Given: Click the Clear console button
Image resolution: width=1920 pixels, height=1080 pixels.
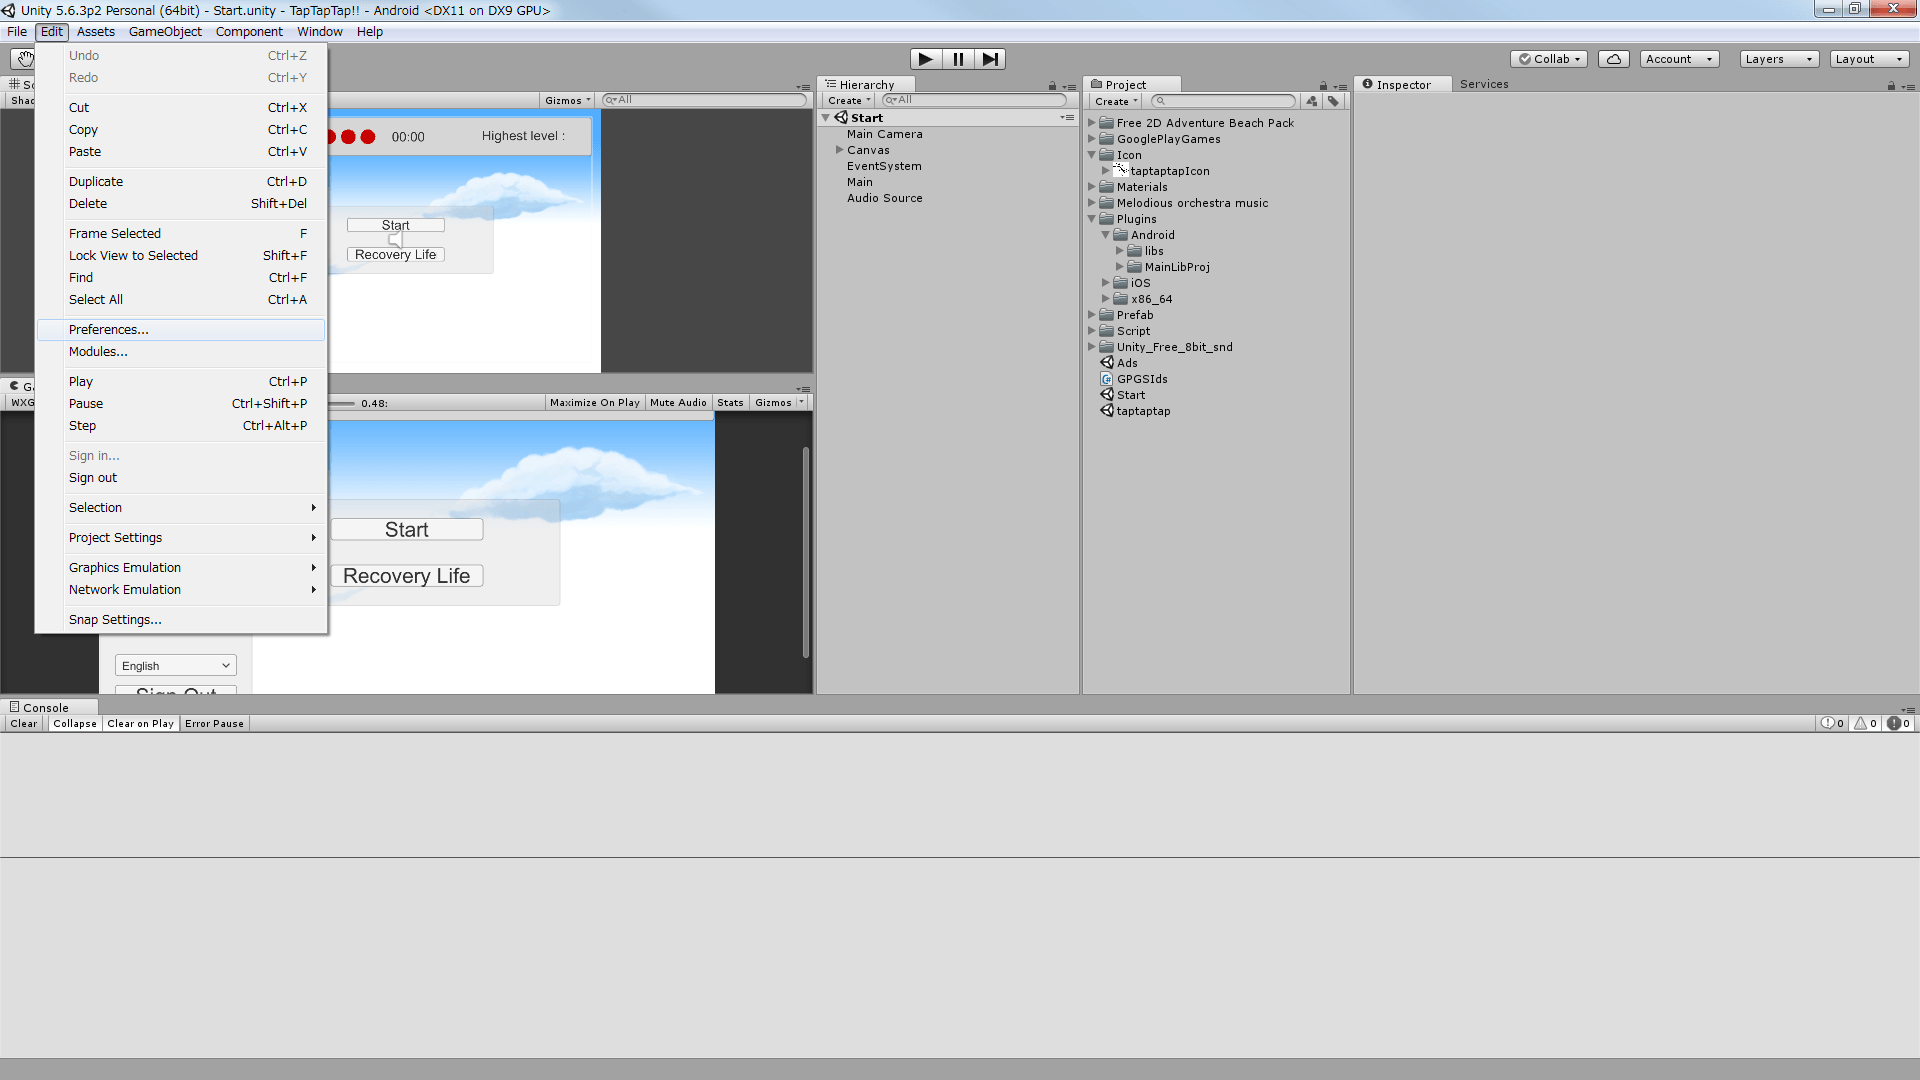Looking at the screenshot, I should click(24, 724).
